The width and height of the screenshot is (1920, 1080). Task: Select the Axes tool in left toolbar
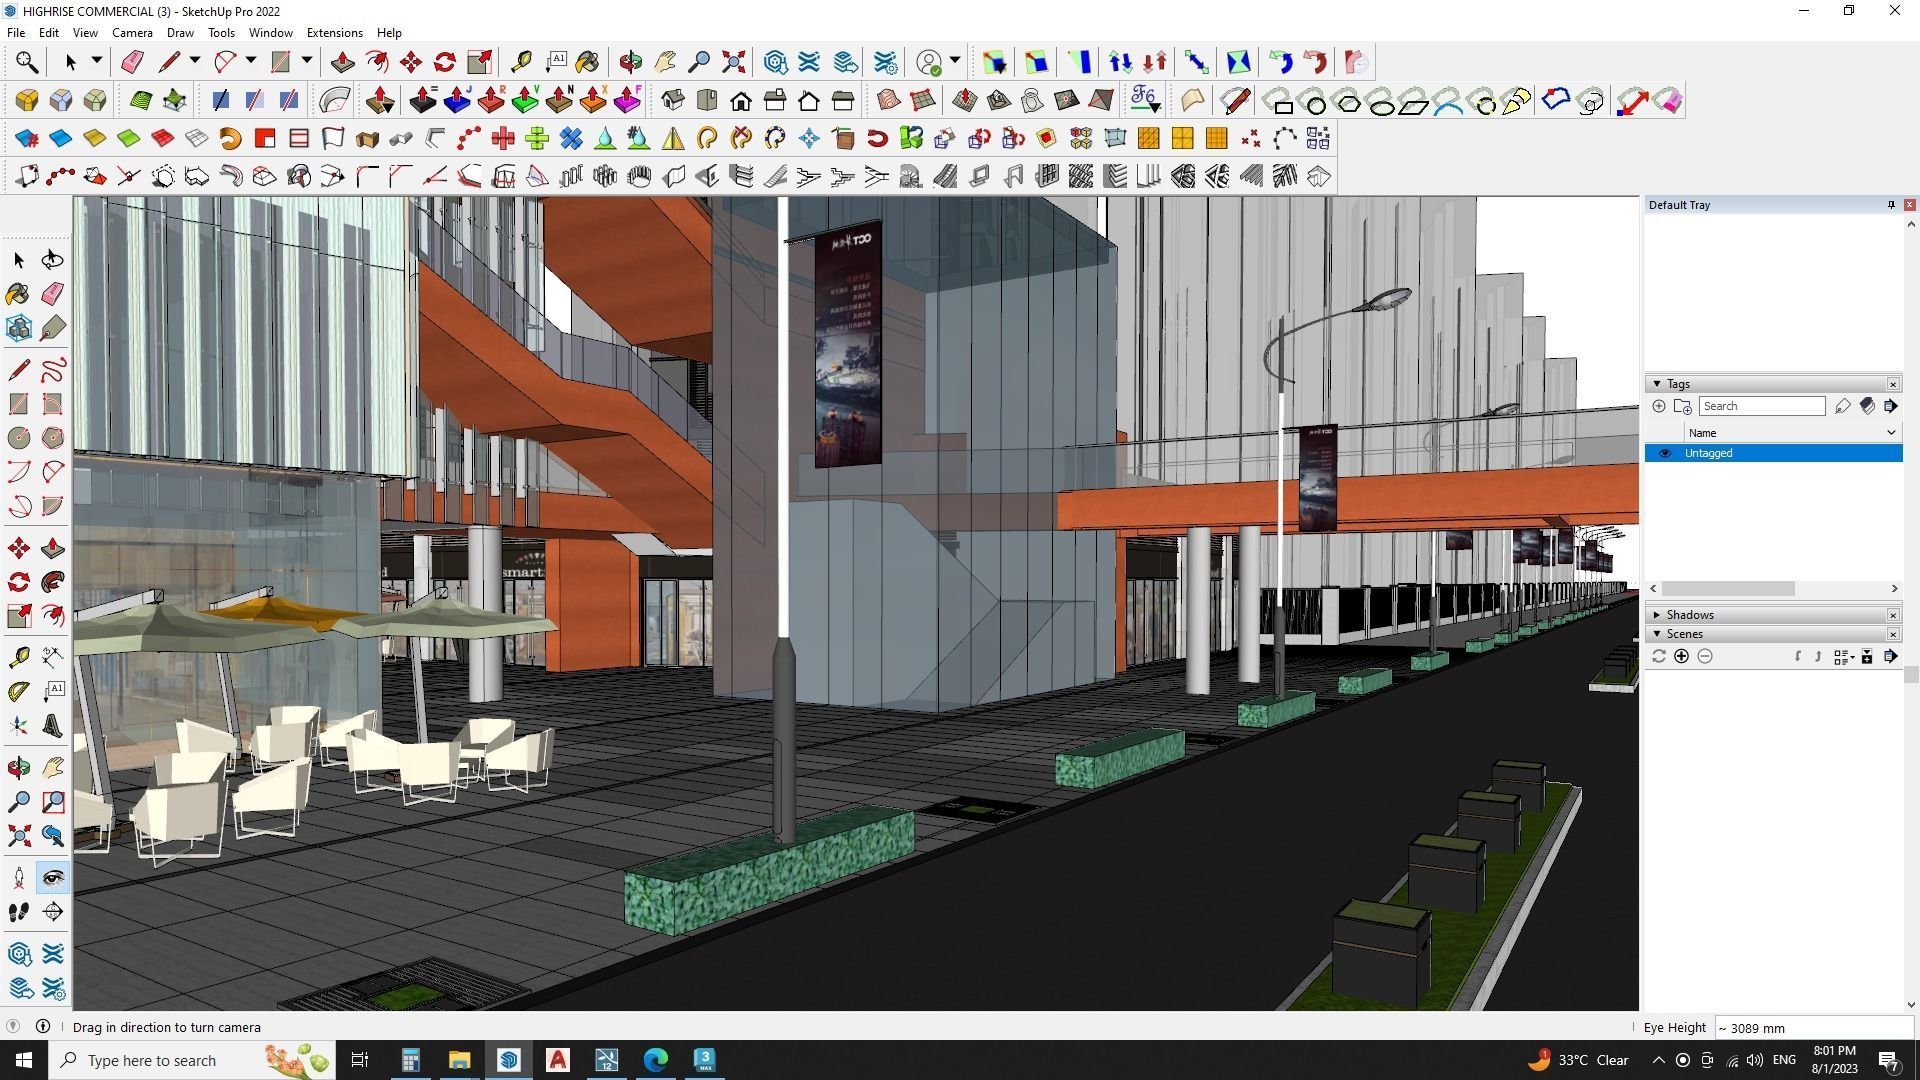click(x=19, y=726)
